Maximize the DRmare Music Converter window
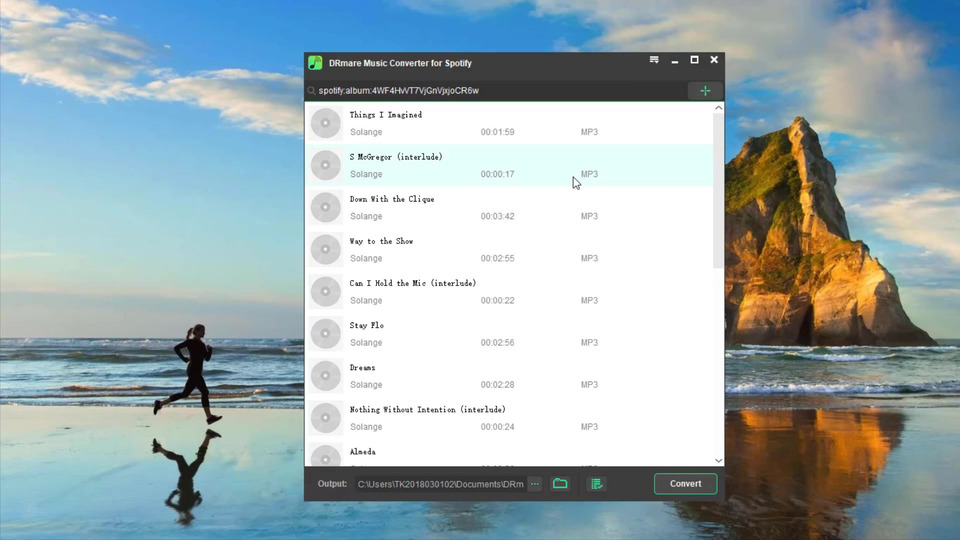 (x=694, y=59)
